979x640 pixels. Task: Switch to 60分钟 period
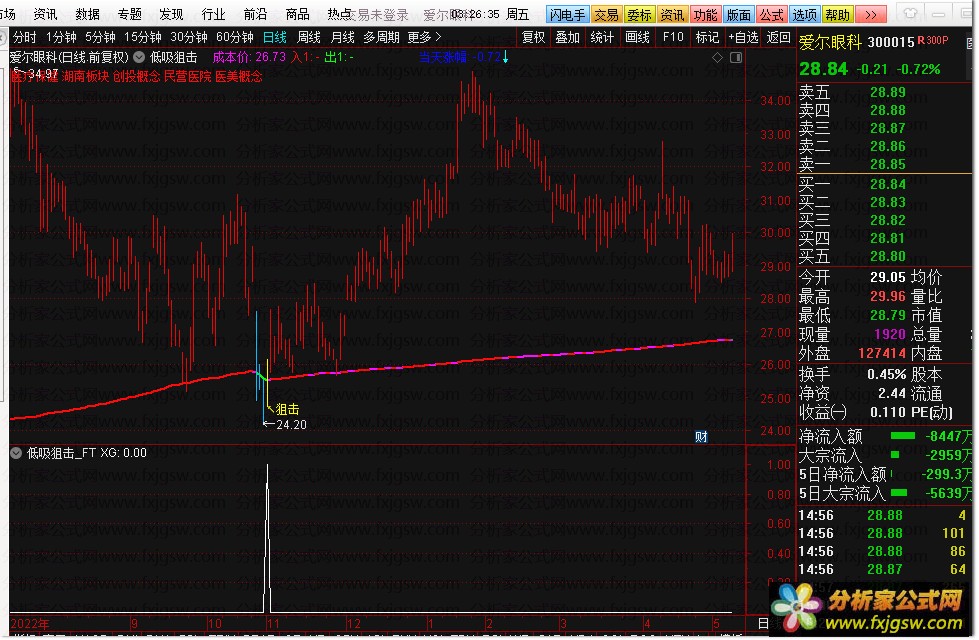tap(235, 37)
